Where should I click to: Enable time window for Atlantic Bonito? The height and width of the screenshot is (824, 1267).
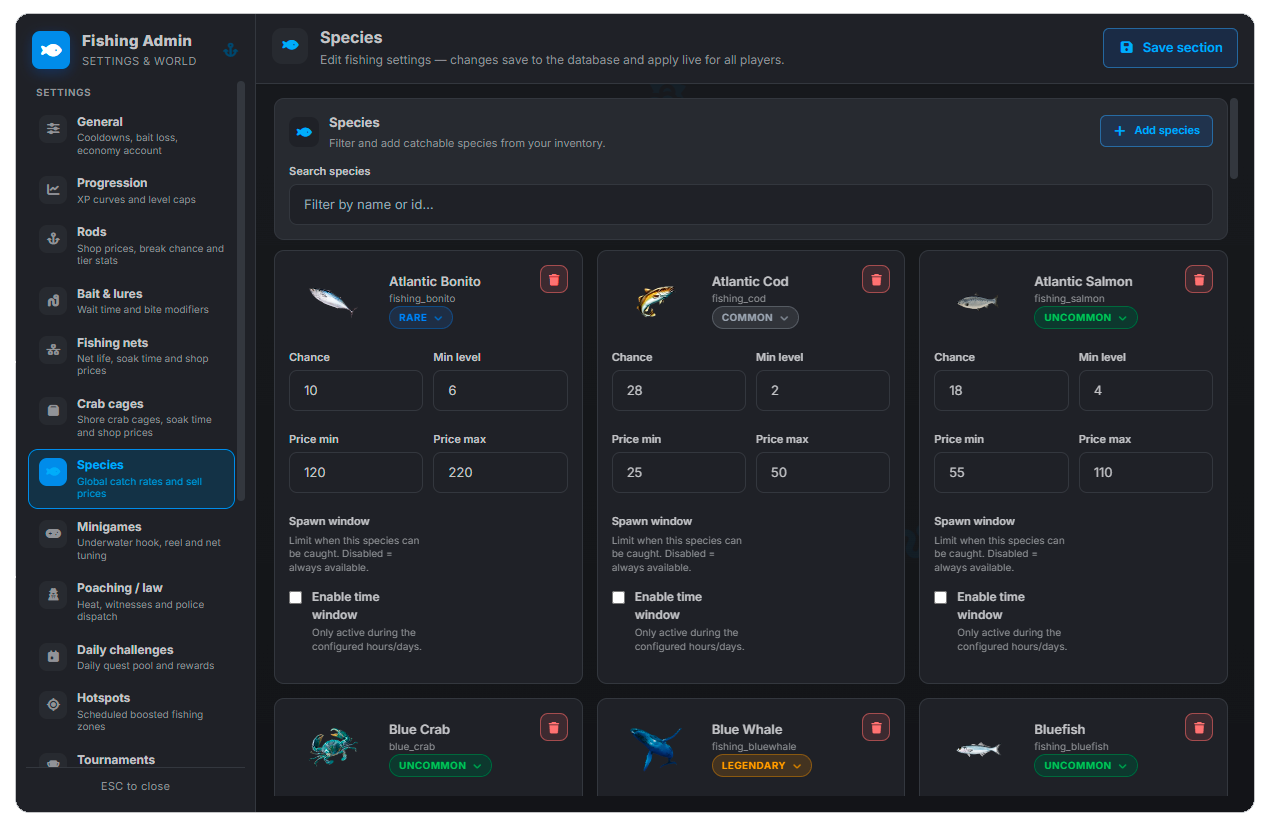[x=295, y=597]
